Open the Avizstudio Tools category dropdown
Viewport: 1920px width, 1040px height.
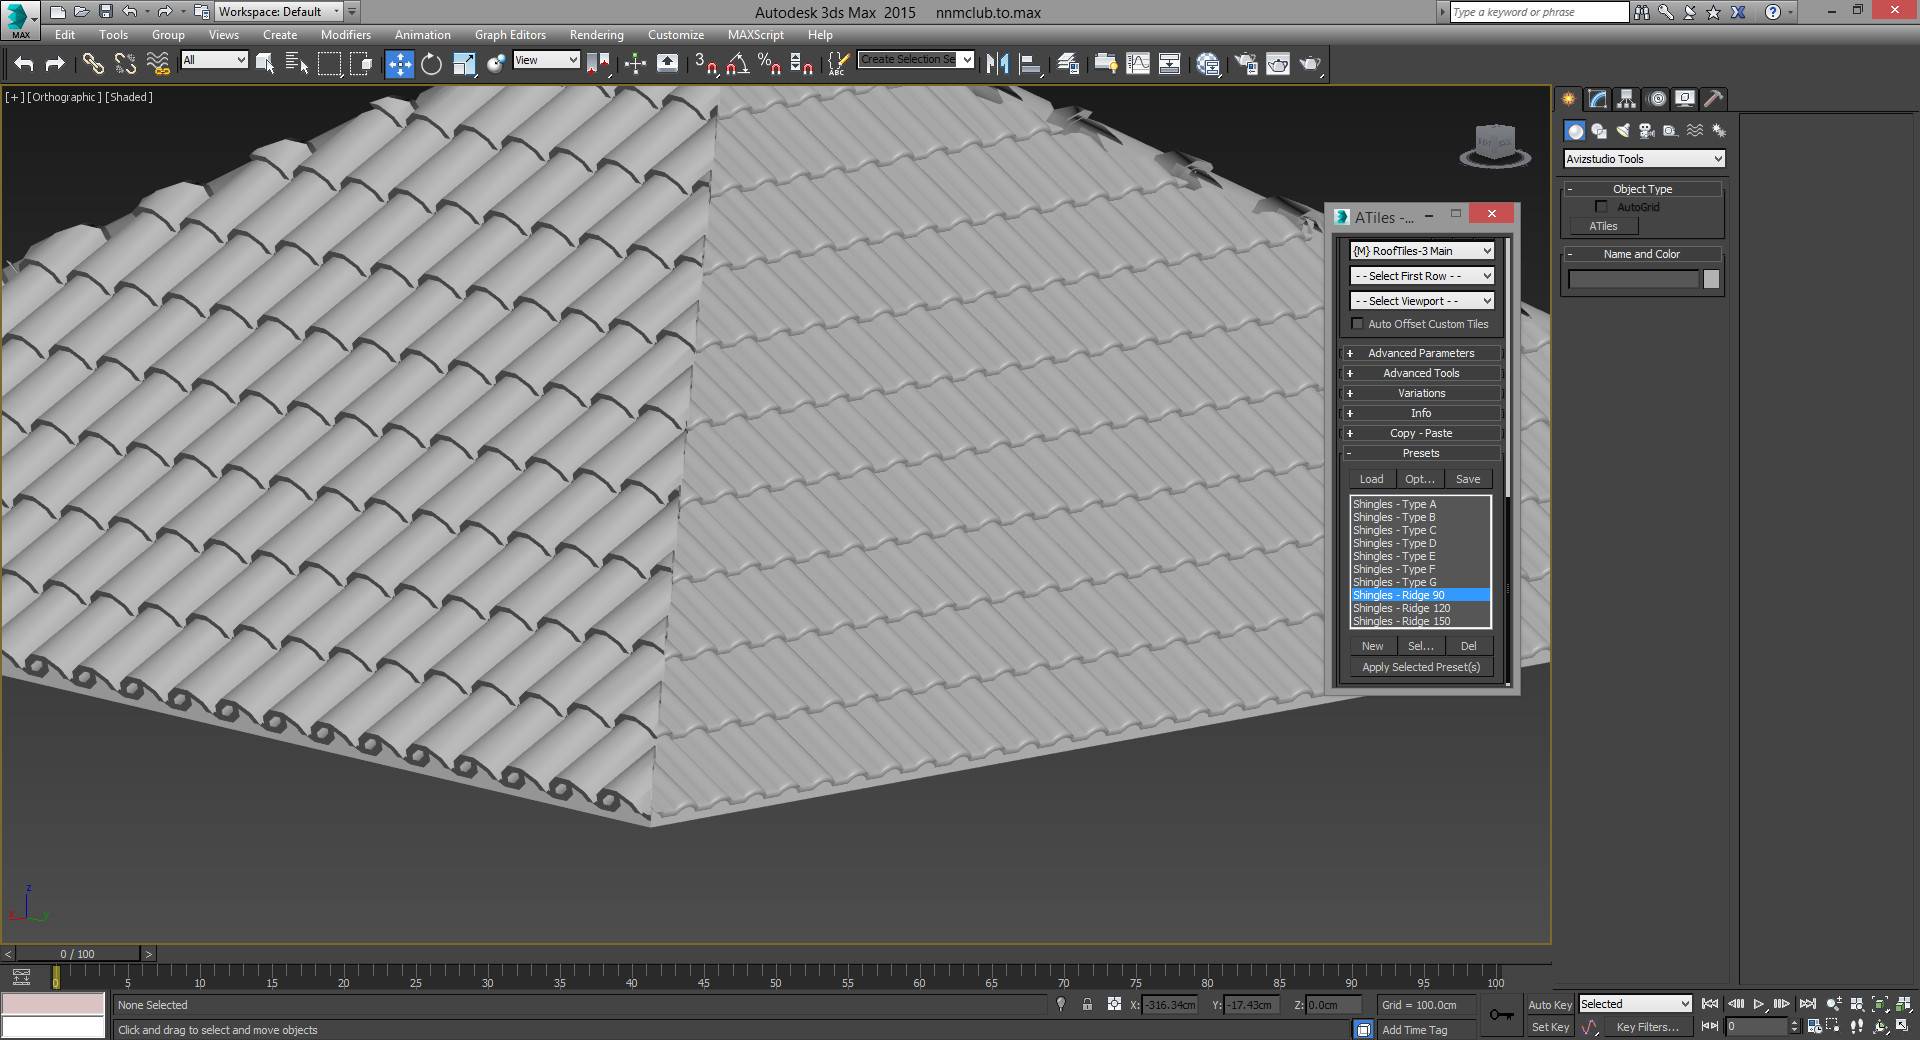[1644, 159]
